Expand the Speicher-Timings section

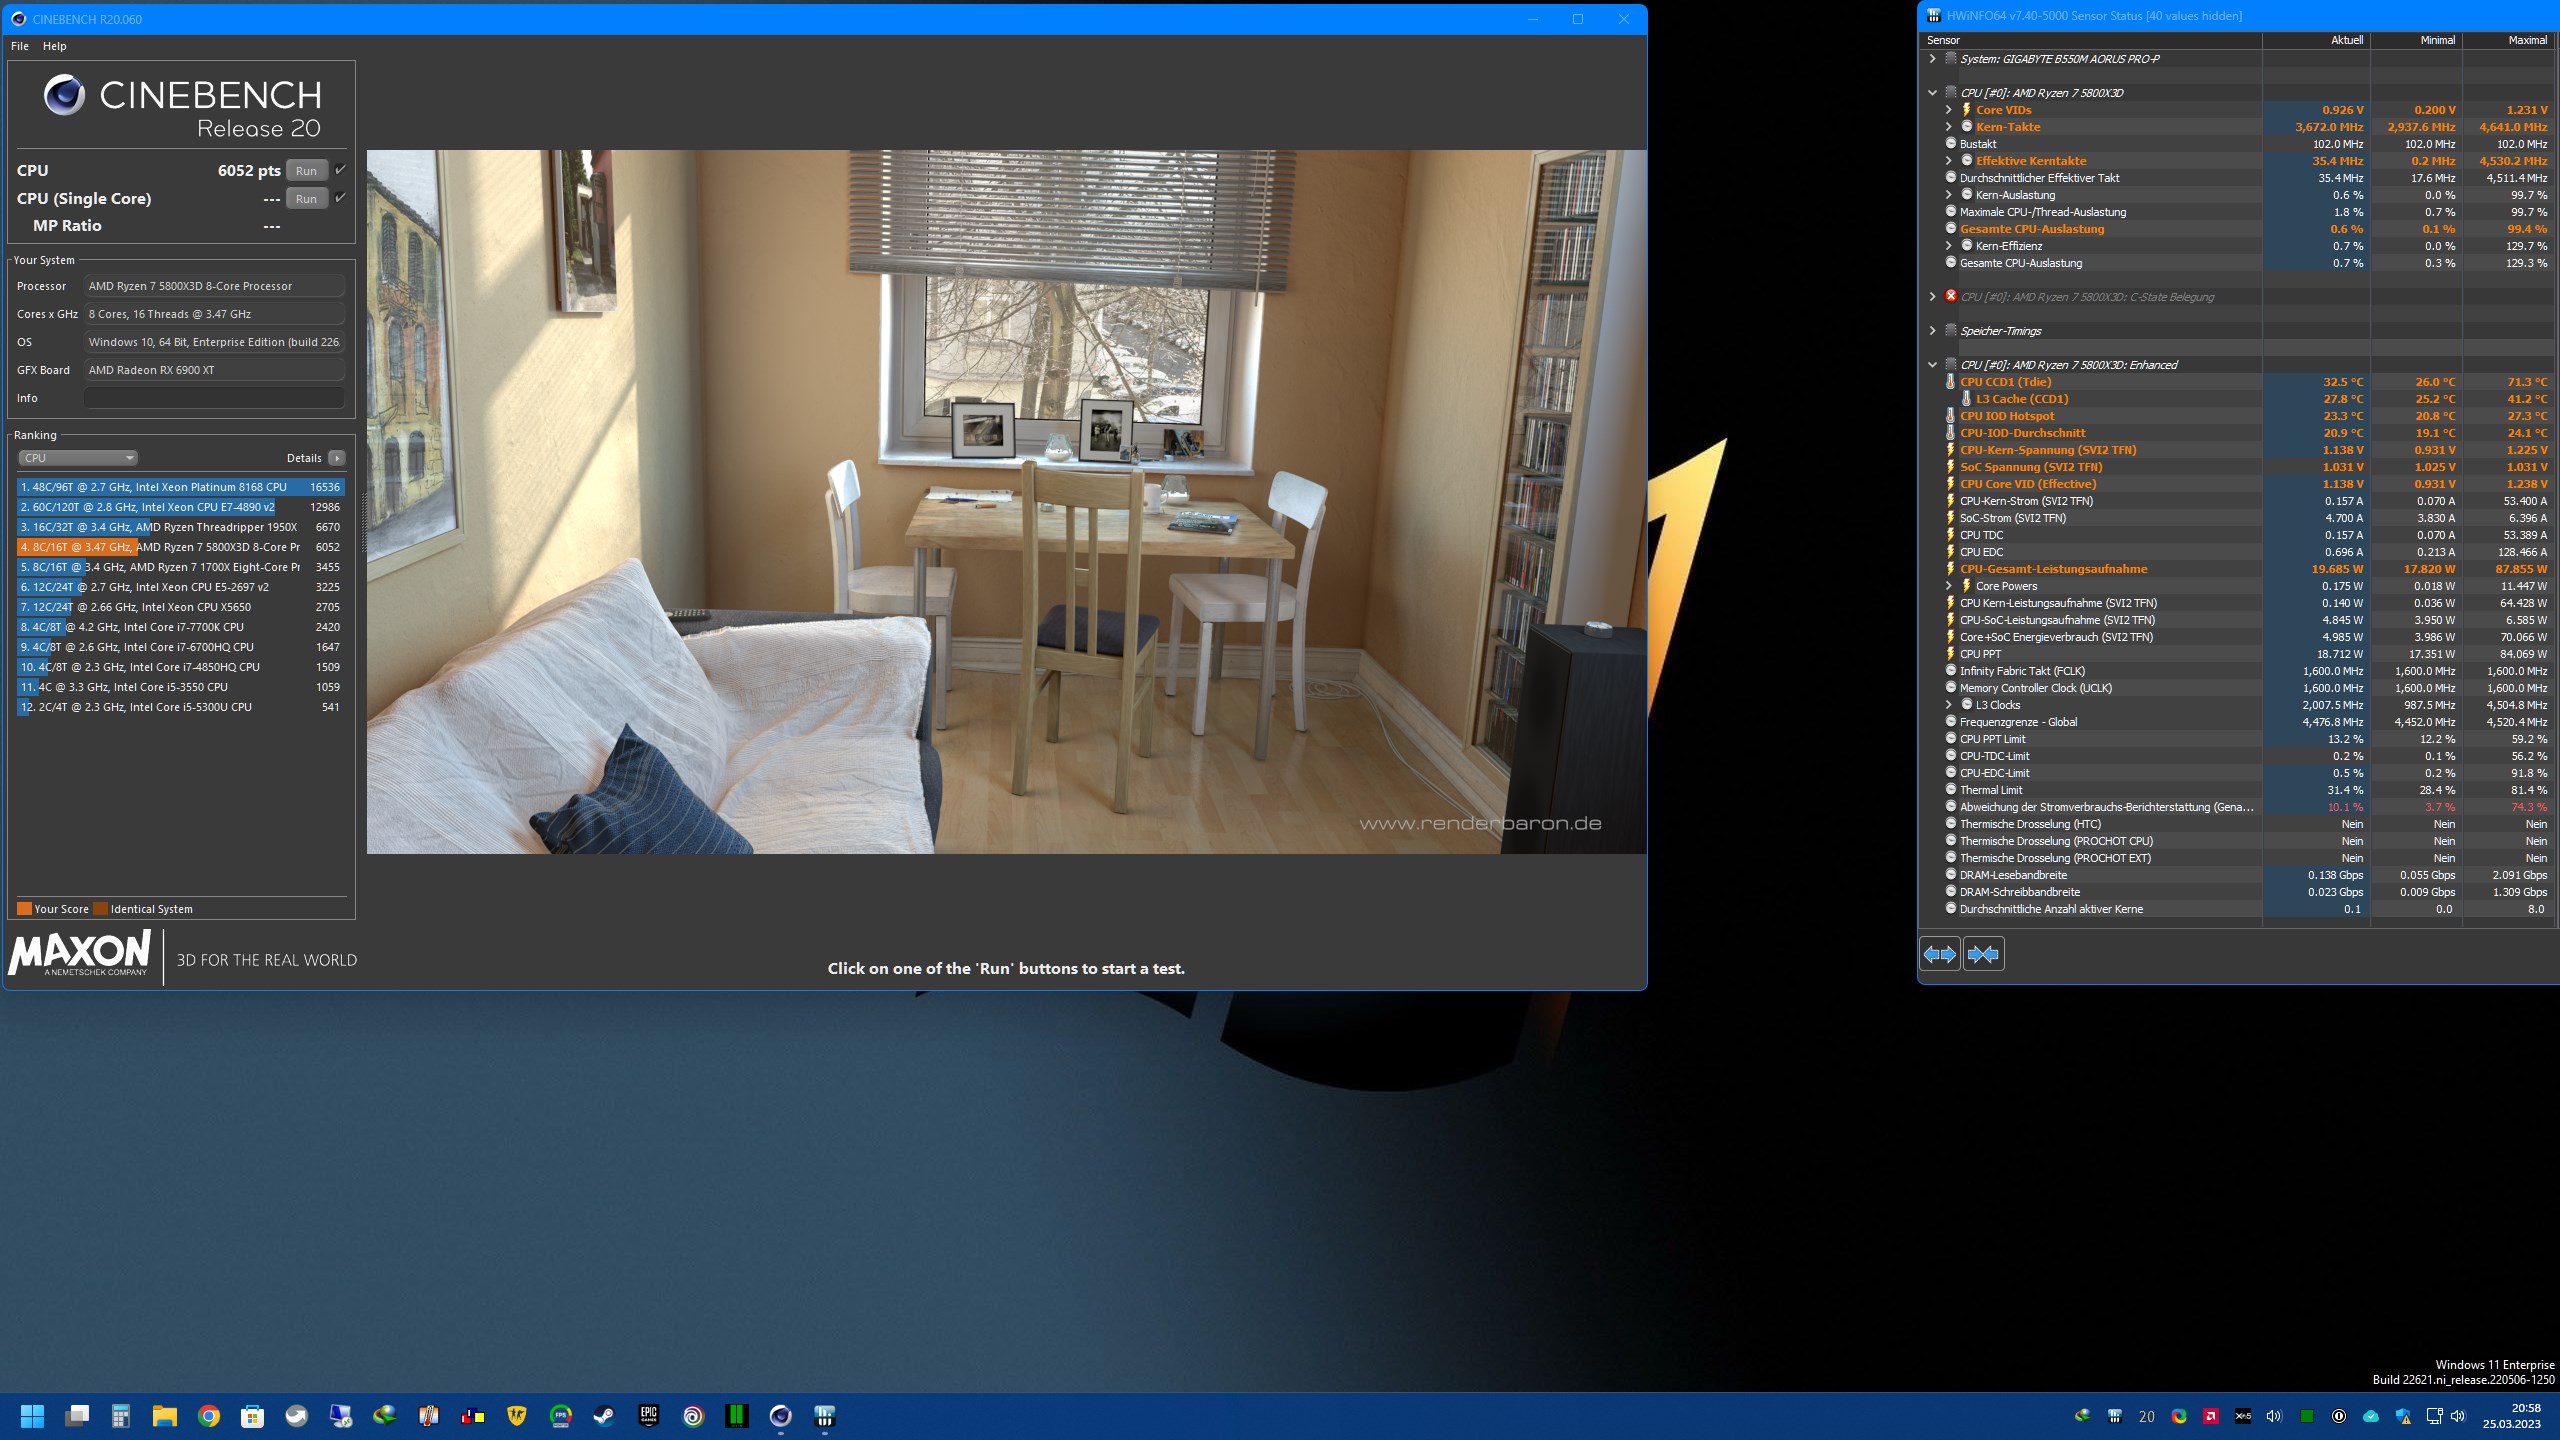1932,331
